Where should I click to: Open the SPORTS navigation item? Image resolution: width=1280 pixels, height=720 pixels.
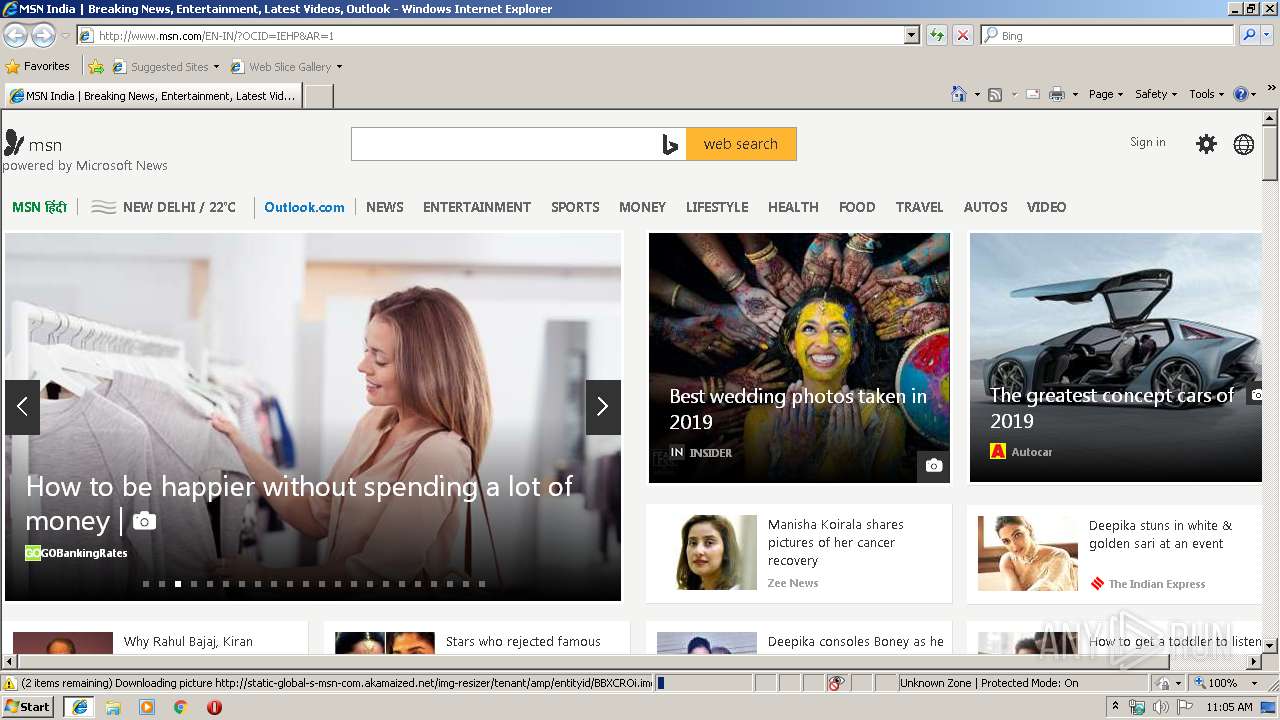[x=575, y=207]
